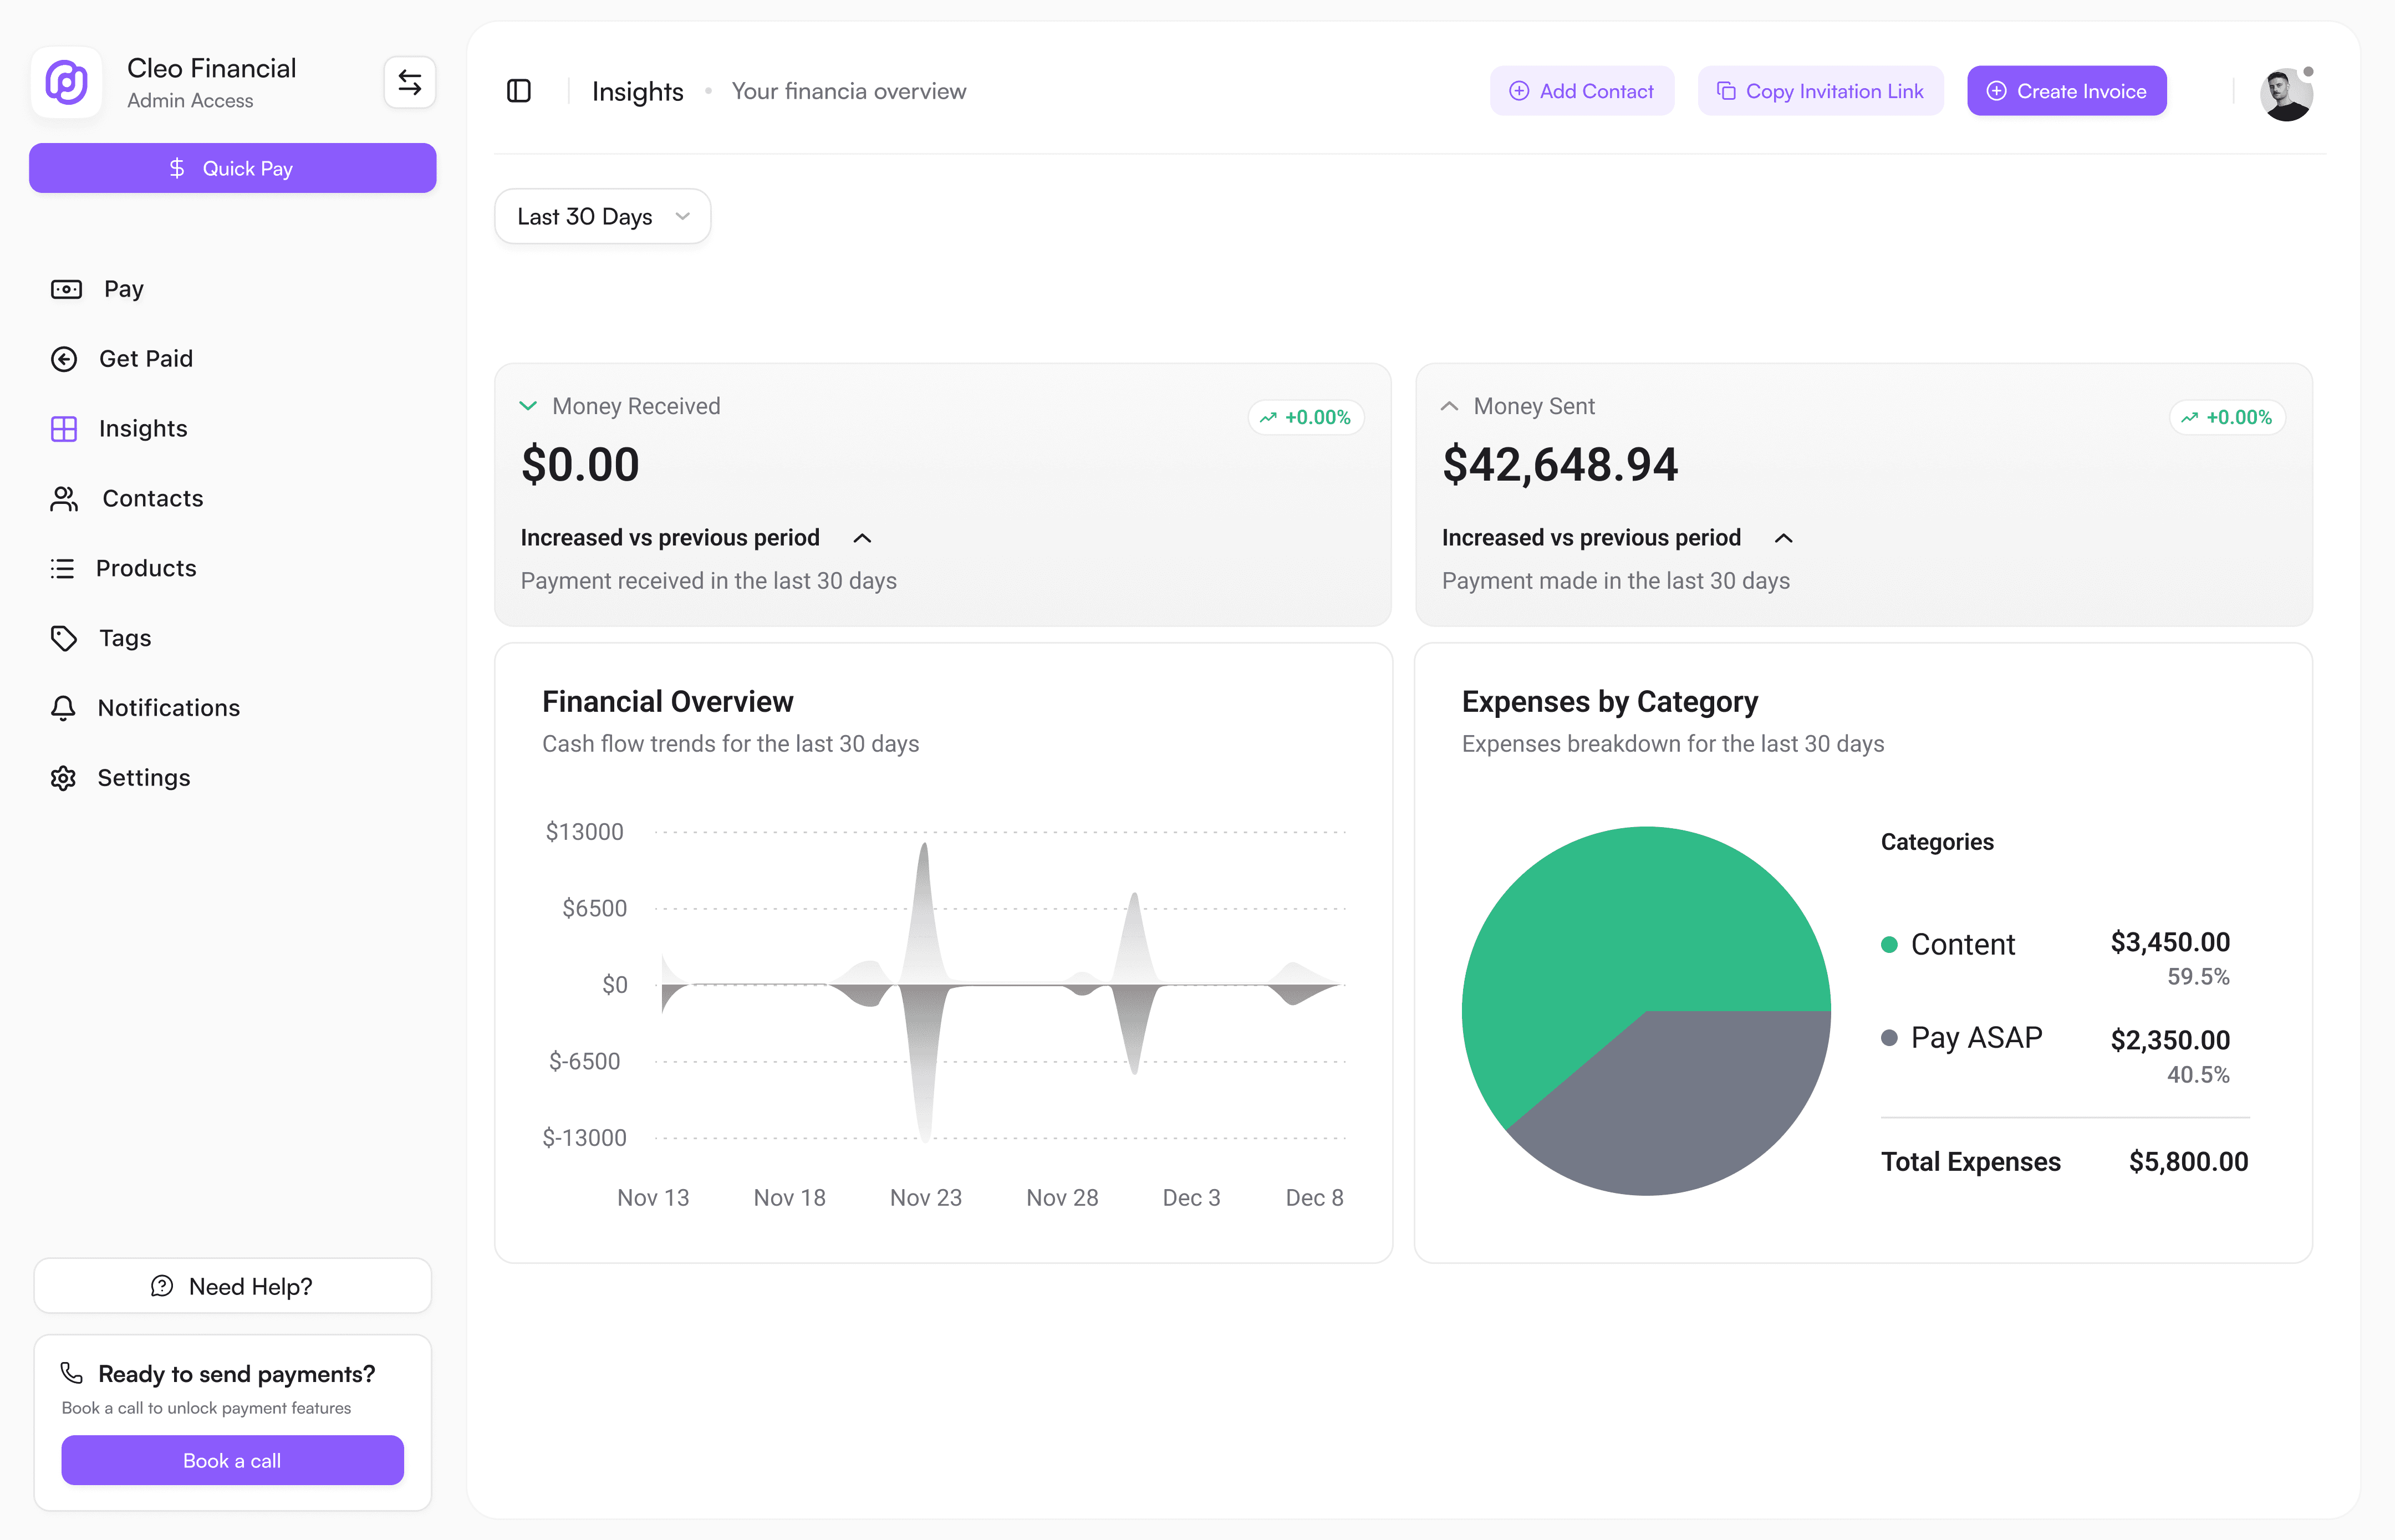Select the green Content legend dot
Viewport: 2395px width, 1540px height.
pos(1889,945)
